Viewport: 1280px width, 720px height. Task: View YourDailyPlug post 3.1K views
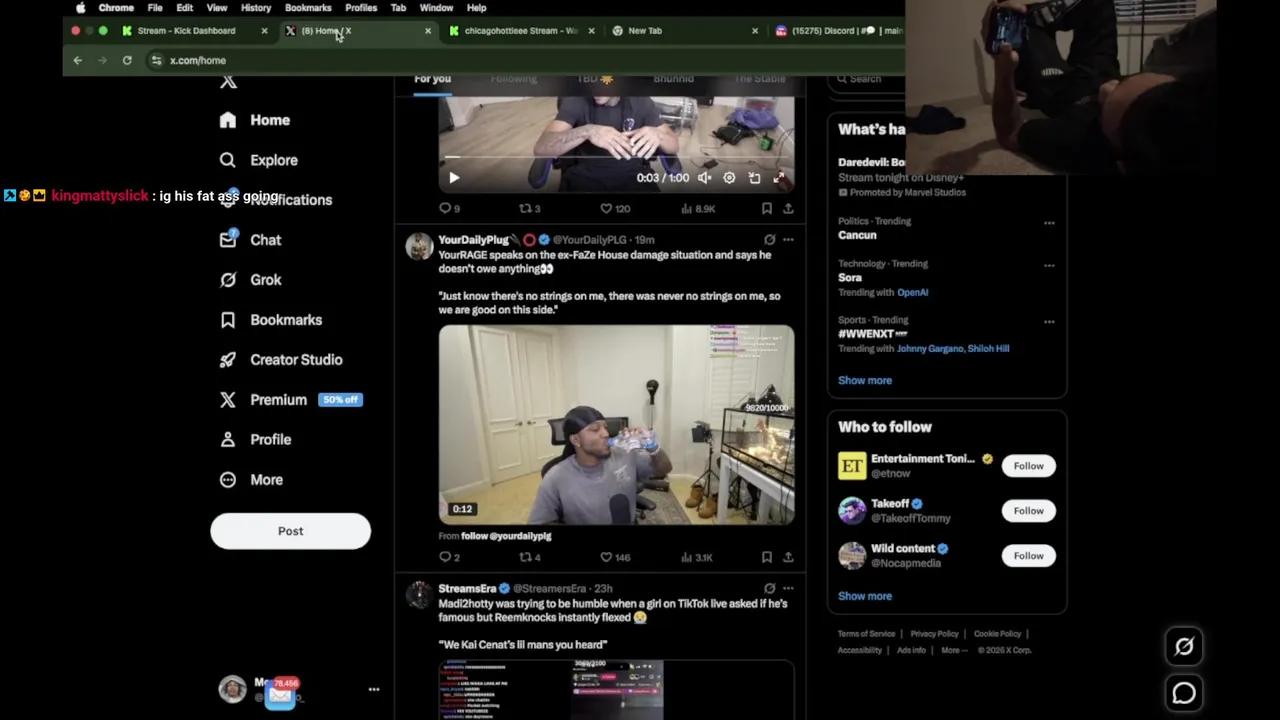(x=698, y=557)
